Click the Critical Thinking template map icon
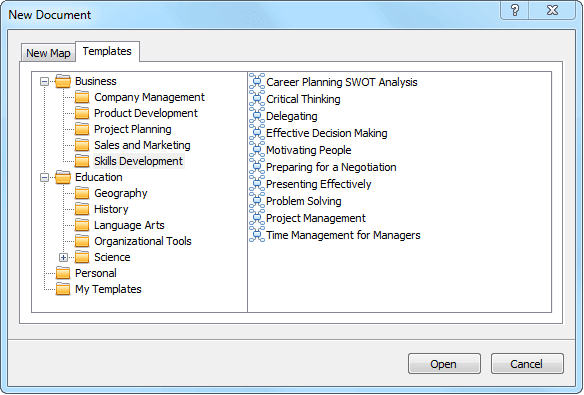This screenshot has width=584, height=395. (x=257, y=99)
